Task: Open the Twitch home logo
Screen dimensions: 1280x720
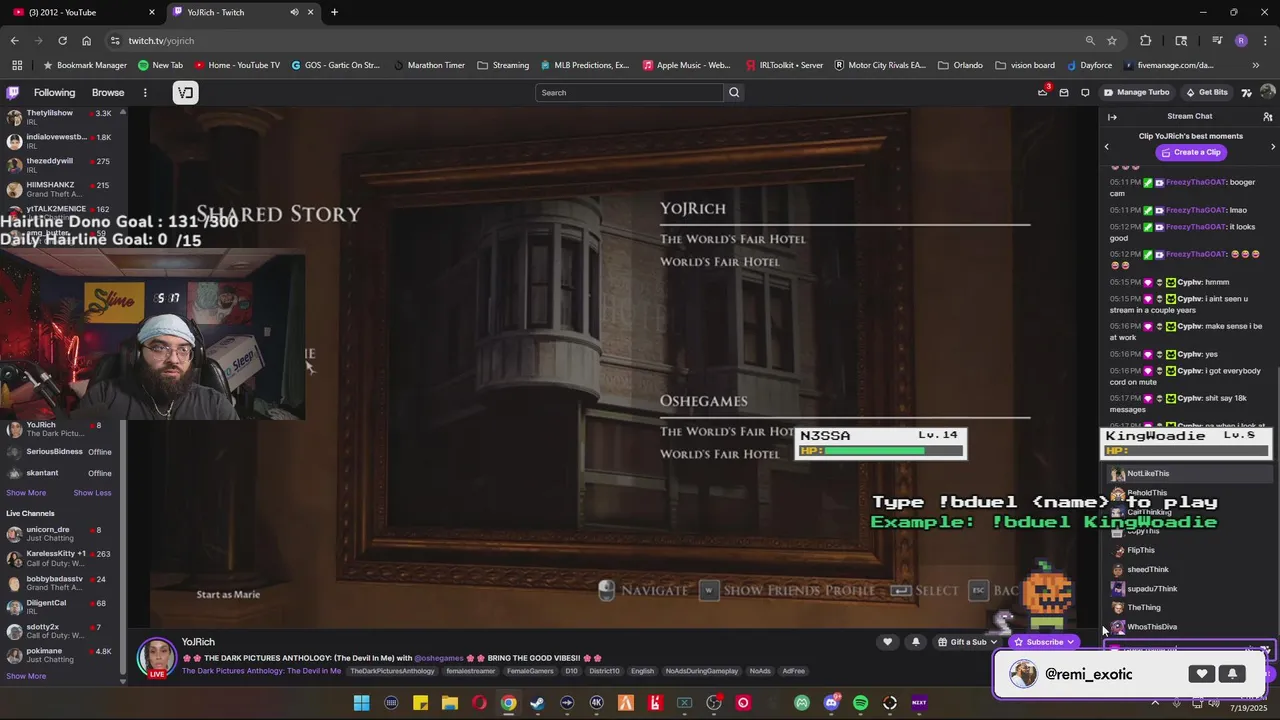Action: coord(12,92)
